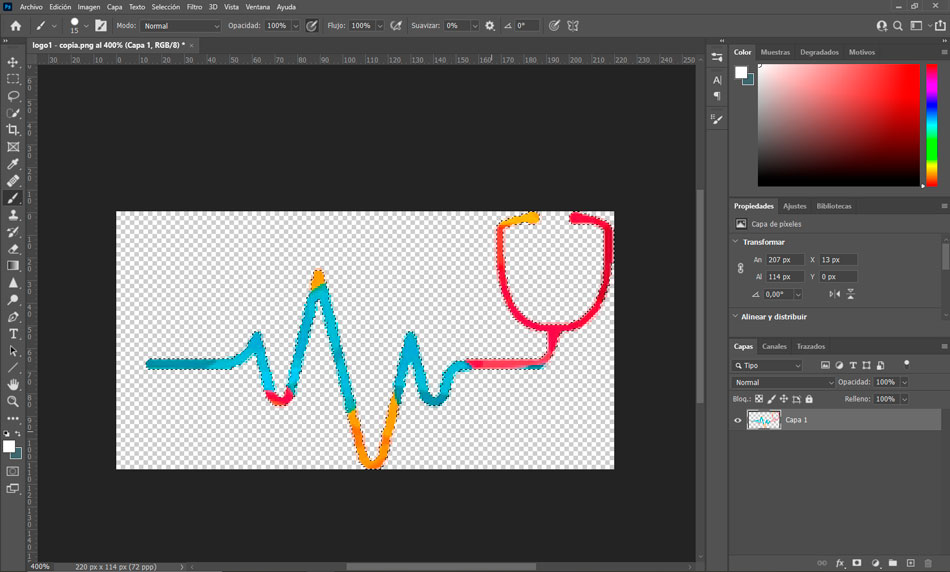950x572 pixels.
Task: Pick the Crop tool
Action: pyautogui.click(x=13, y=130)
